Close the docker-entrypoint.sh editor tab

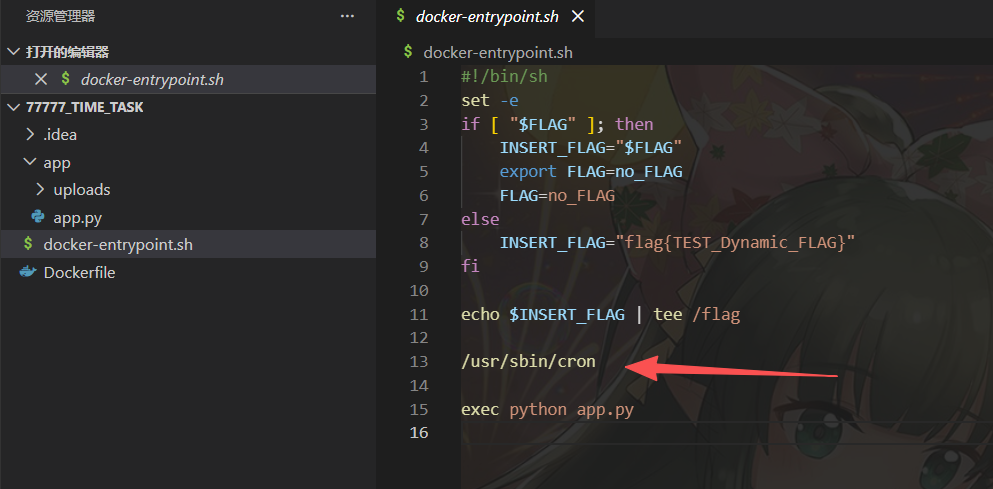577,16
